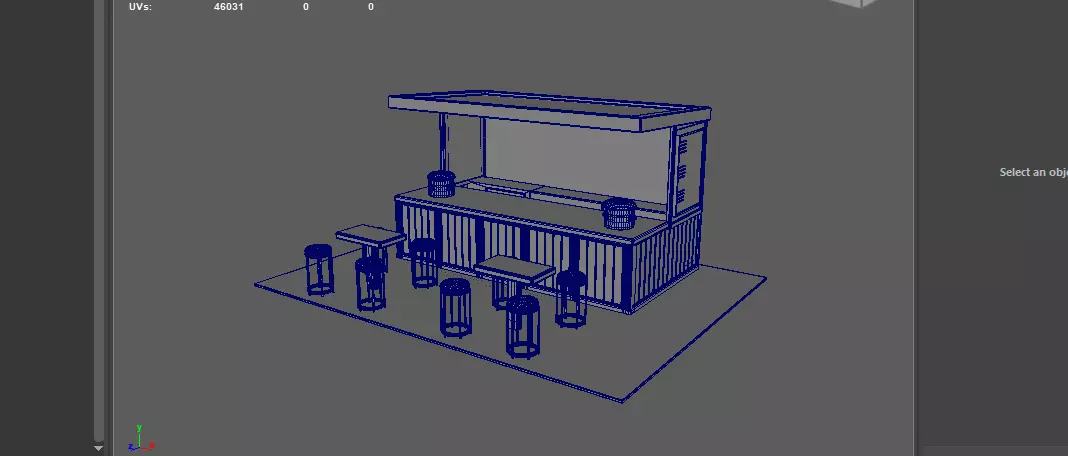Click the left panel's vertical scrollbar thumb
The width and height of the screenshot is (1068, 456).
click(99, 219)
